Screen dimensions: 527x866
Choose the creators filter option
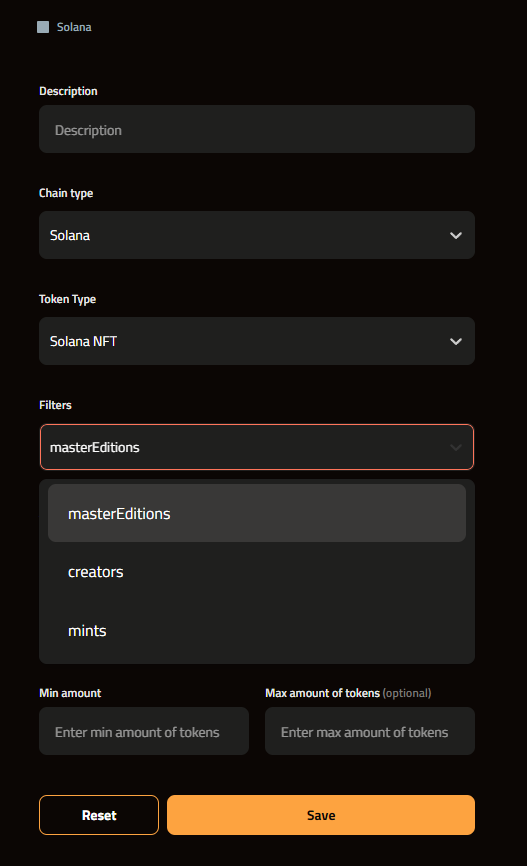[257, 572]
